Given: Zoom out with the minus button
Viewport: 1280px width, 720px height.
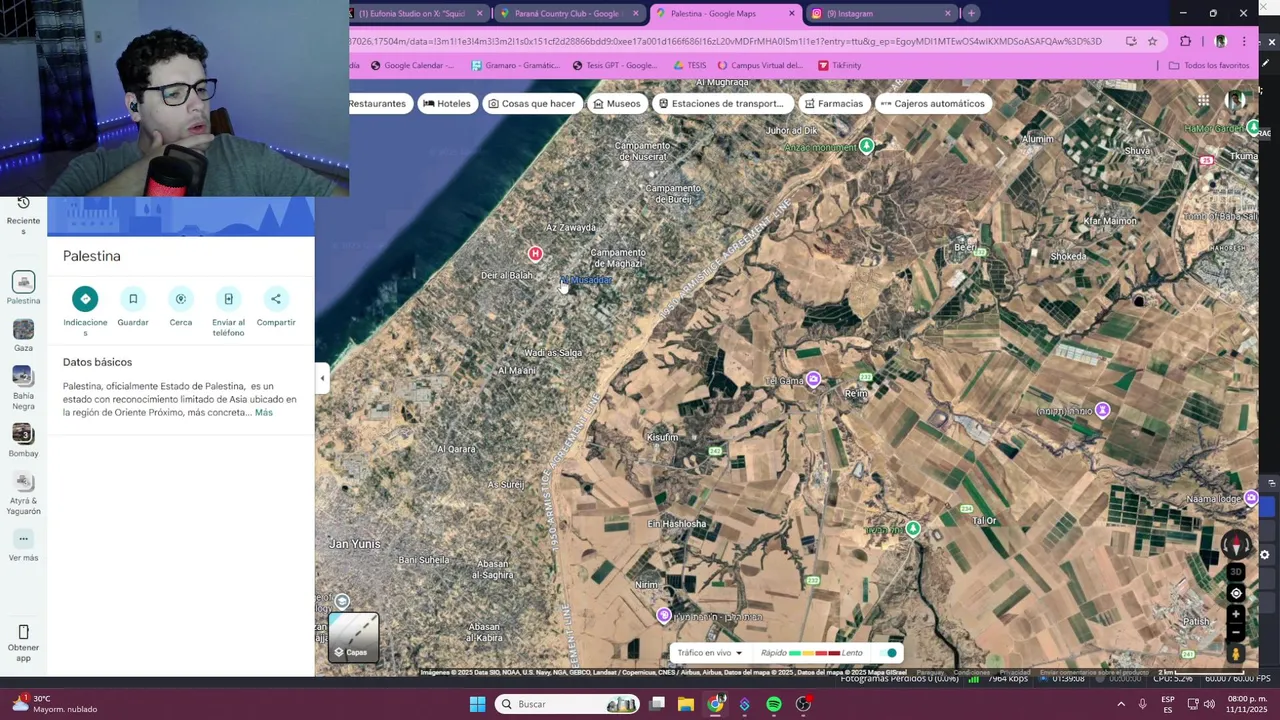Looking at the screenshot, I should (x=1236, y=633).
